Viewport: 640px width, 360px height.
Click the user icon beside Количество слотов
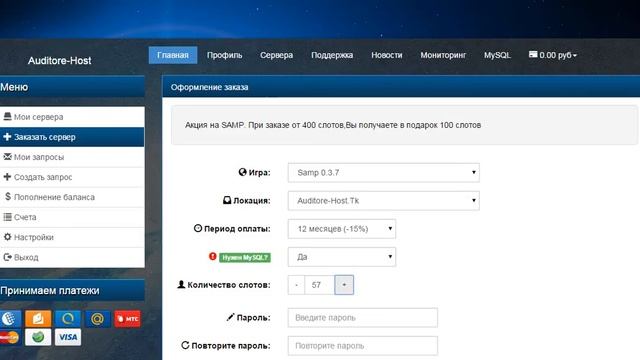[181, 284]
